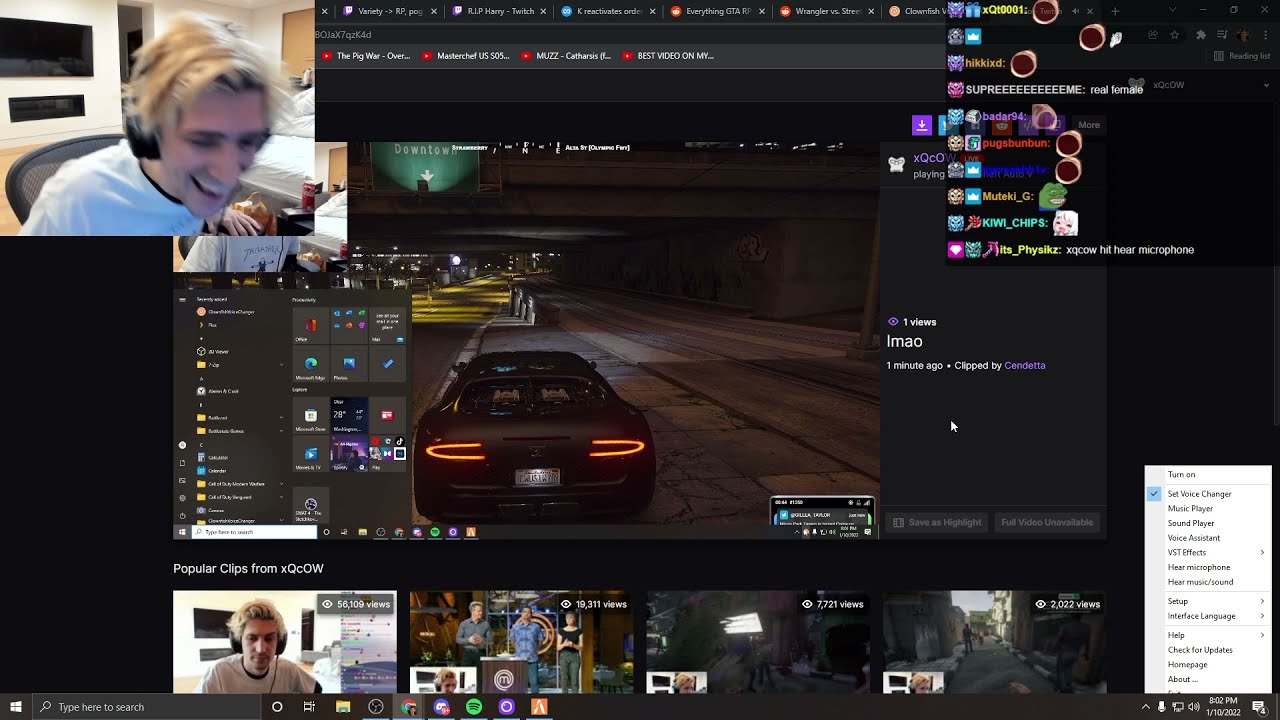Click the purple download clip button
Image resolution: width=1280 pixels, height=720 pixels.
click(921, 125)
